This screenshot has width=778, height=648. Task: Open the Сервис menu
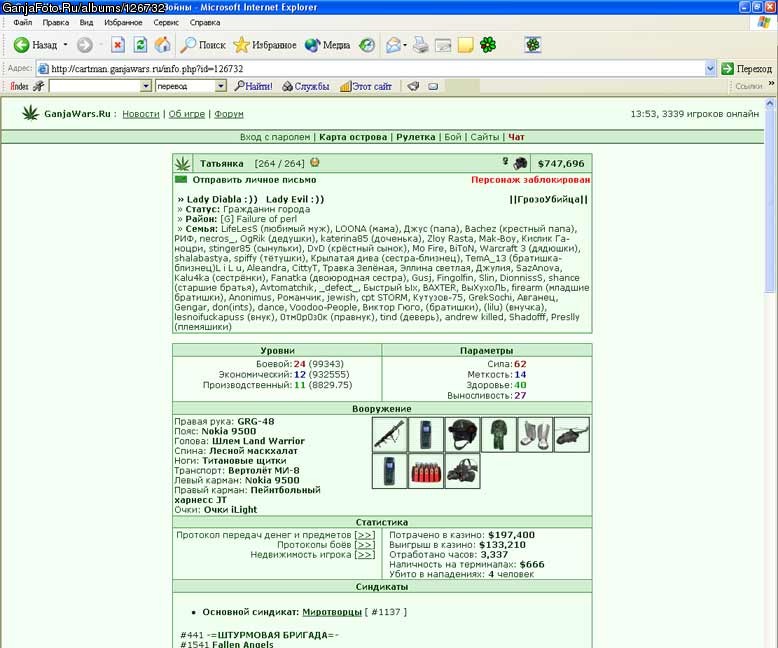tap(166, 23)
